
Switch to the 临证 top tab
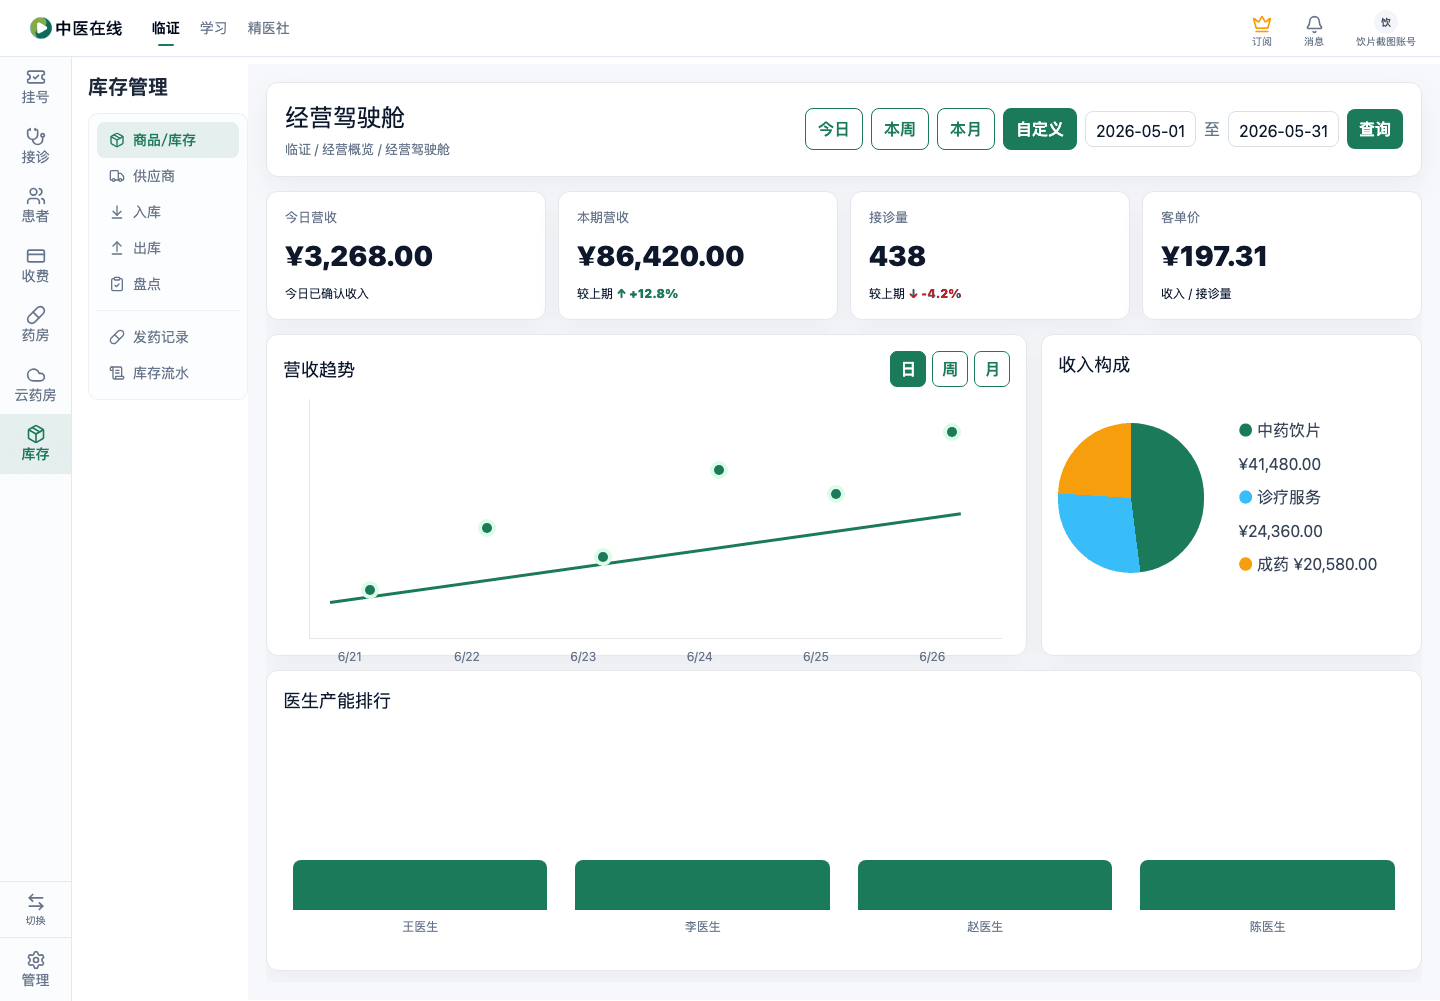point(166,28)
